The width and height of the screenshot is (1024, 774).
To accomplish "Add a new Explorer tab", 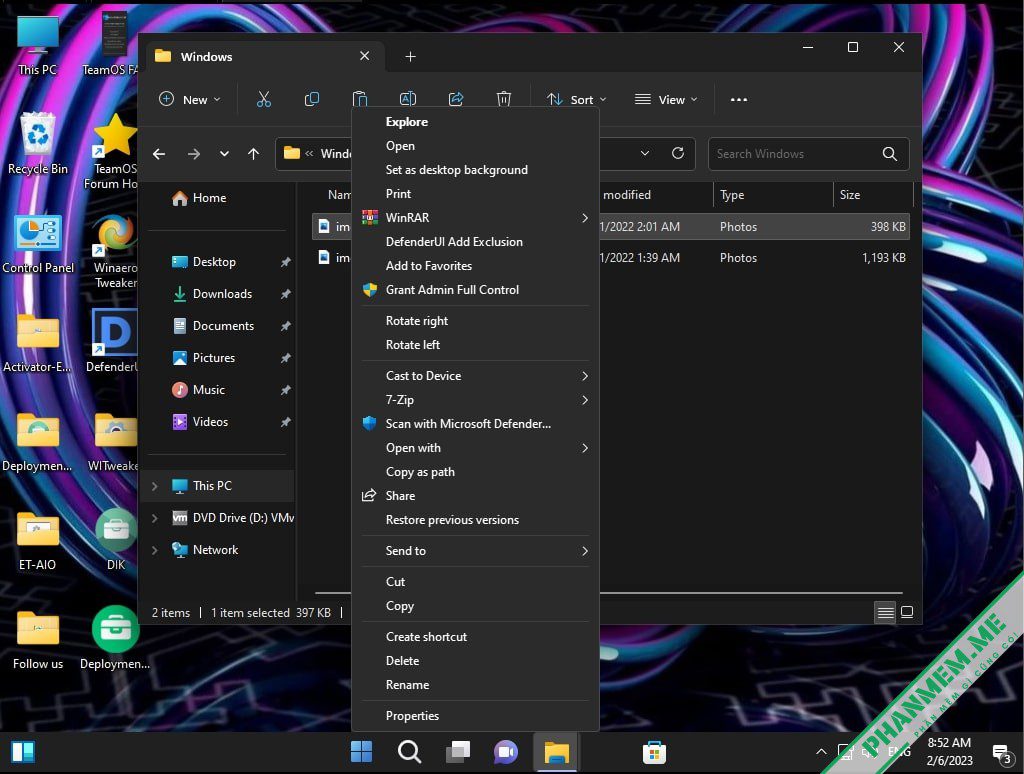I will [x=410, y=57].
